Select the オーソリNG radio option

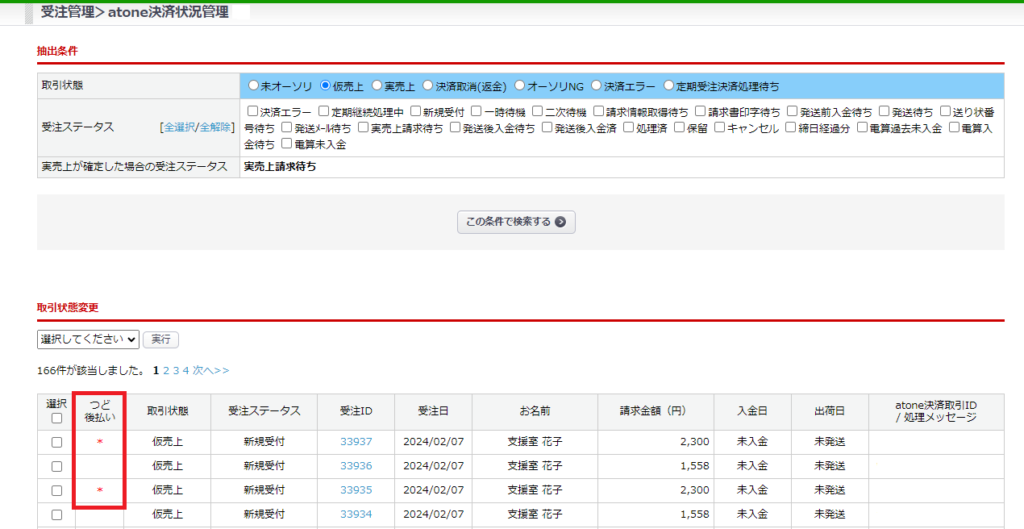click(x=519, y=86)
